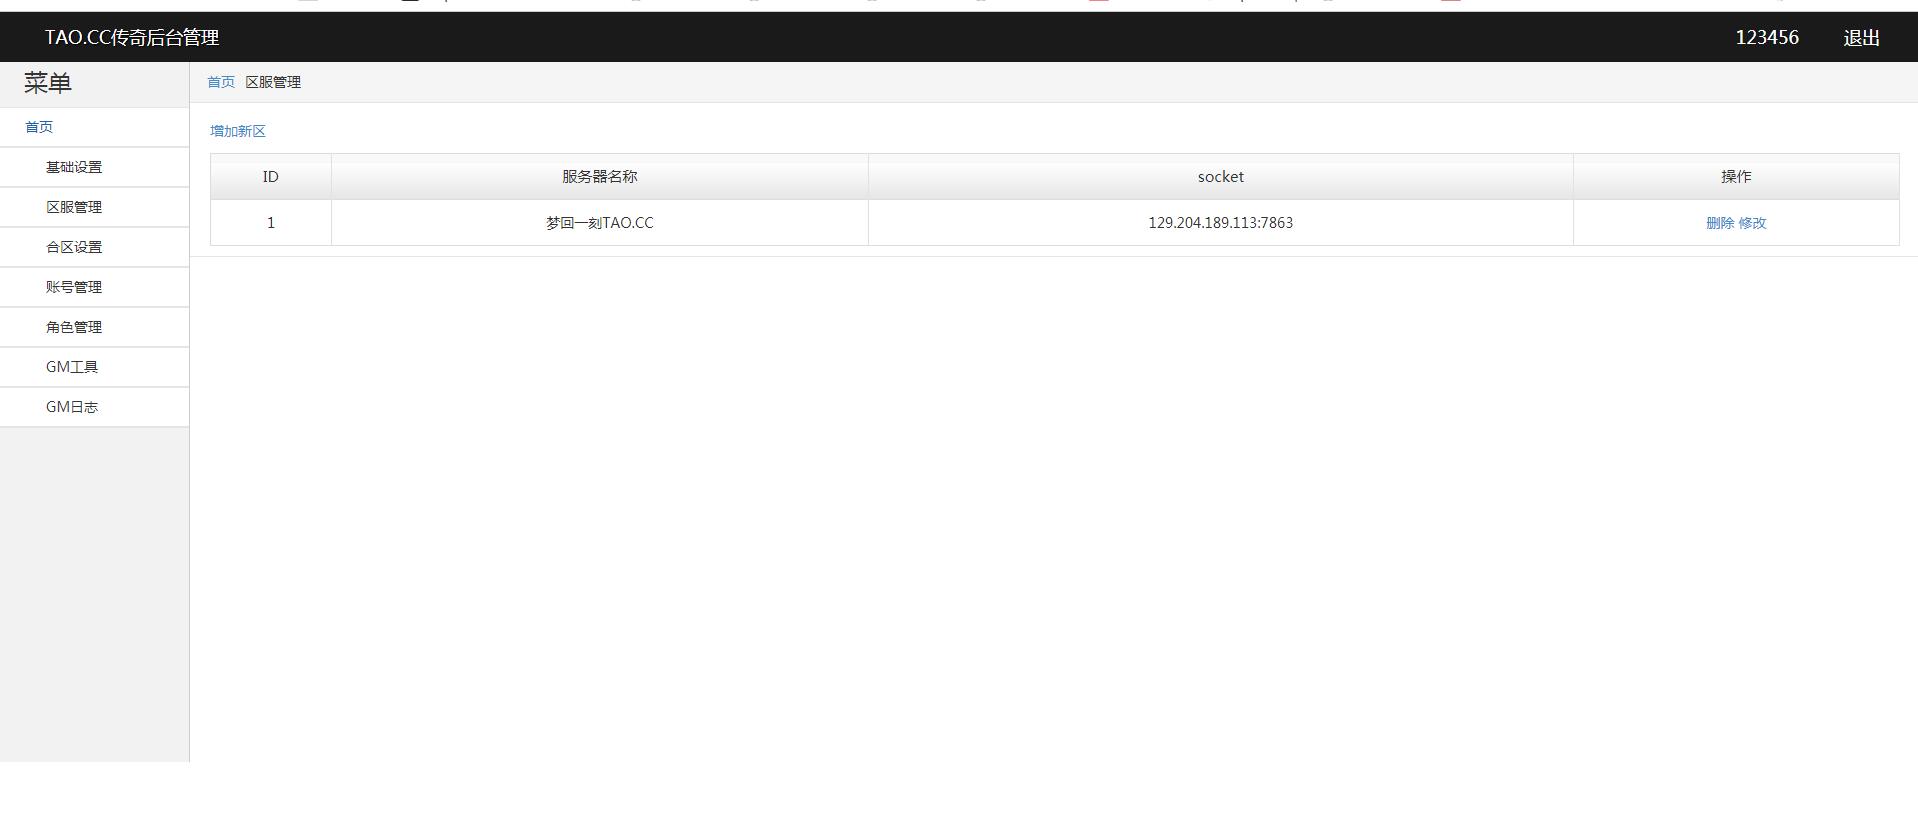Delete server row via 删除 link
Viewport: 1918px width, 839px height.
[1720, 223]
